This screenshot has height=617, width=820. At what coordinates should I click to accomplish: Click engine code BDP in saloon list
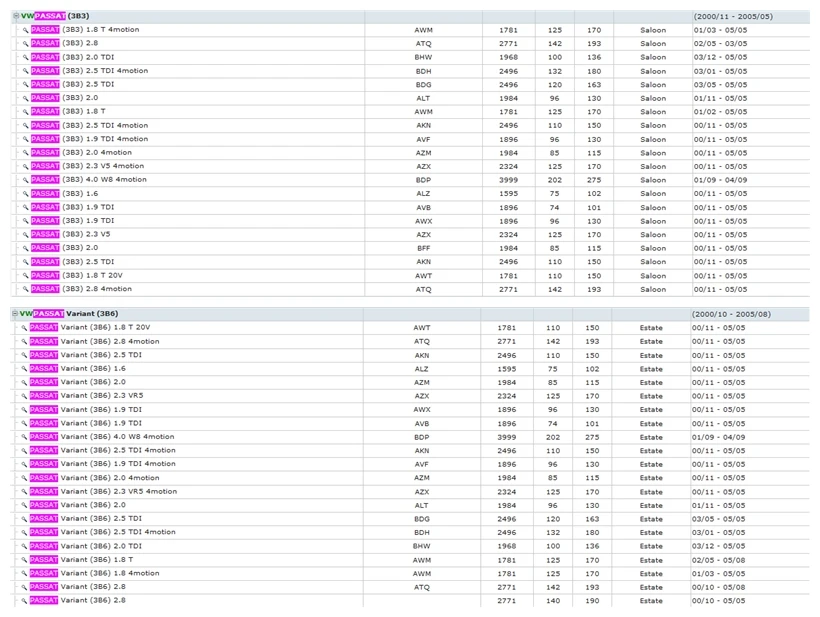click(x=423, y=180)
